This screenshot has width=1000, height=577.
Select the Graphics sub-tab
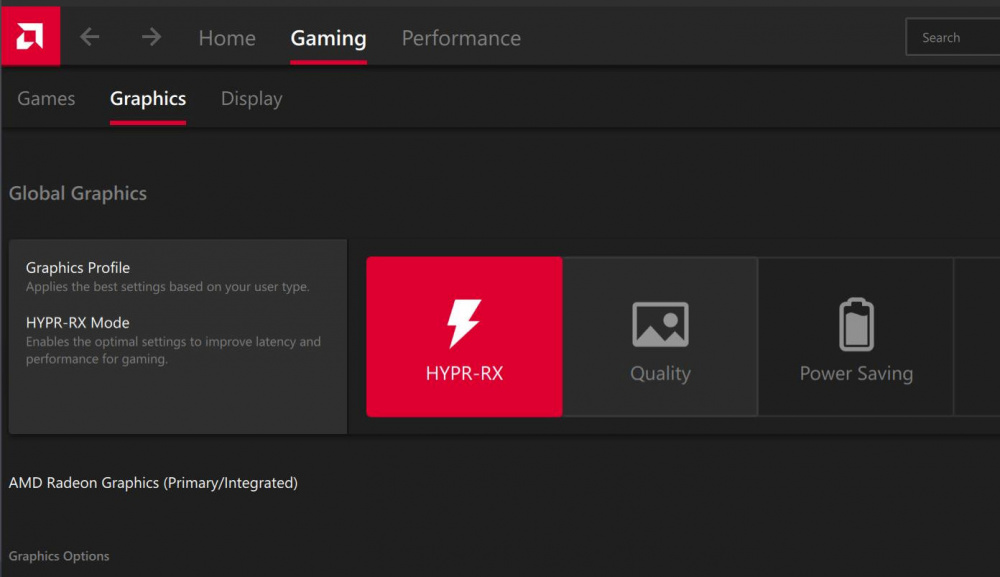(148, 99)
